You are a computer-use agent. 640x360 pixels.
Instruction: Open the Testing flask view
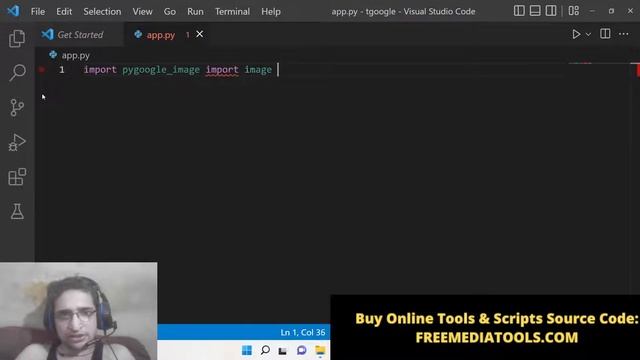tap(17, 211)
